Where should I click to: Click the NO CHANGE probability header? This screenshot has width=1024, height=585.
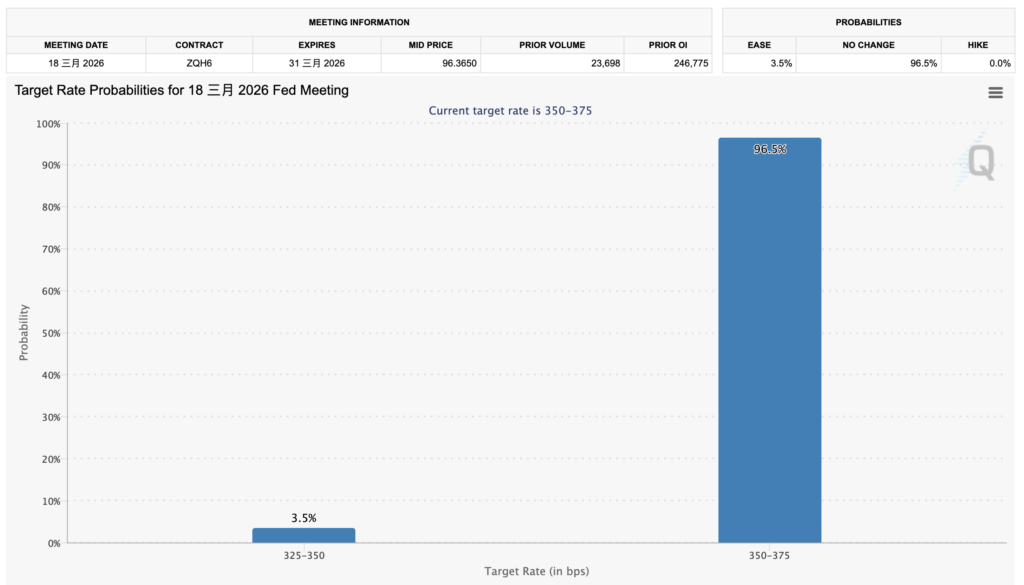(x=868, y=45)
